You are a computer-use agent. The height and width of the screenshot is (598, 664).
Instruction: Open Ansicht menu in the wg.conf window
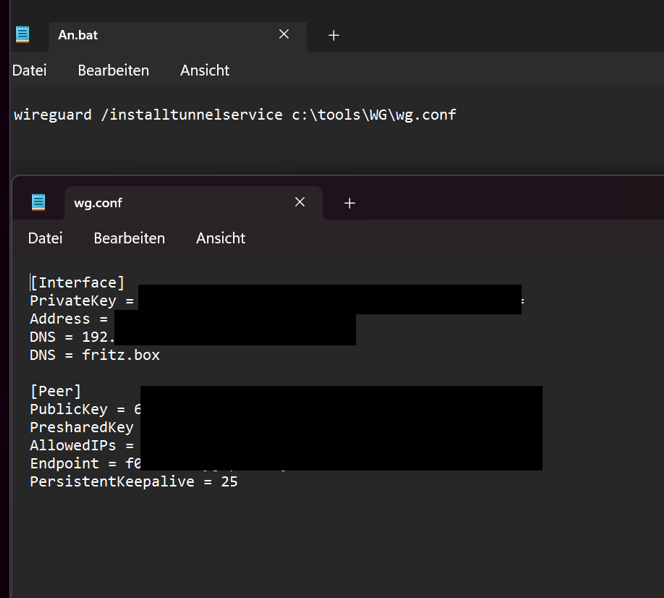tap(220, 239)
